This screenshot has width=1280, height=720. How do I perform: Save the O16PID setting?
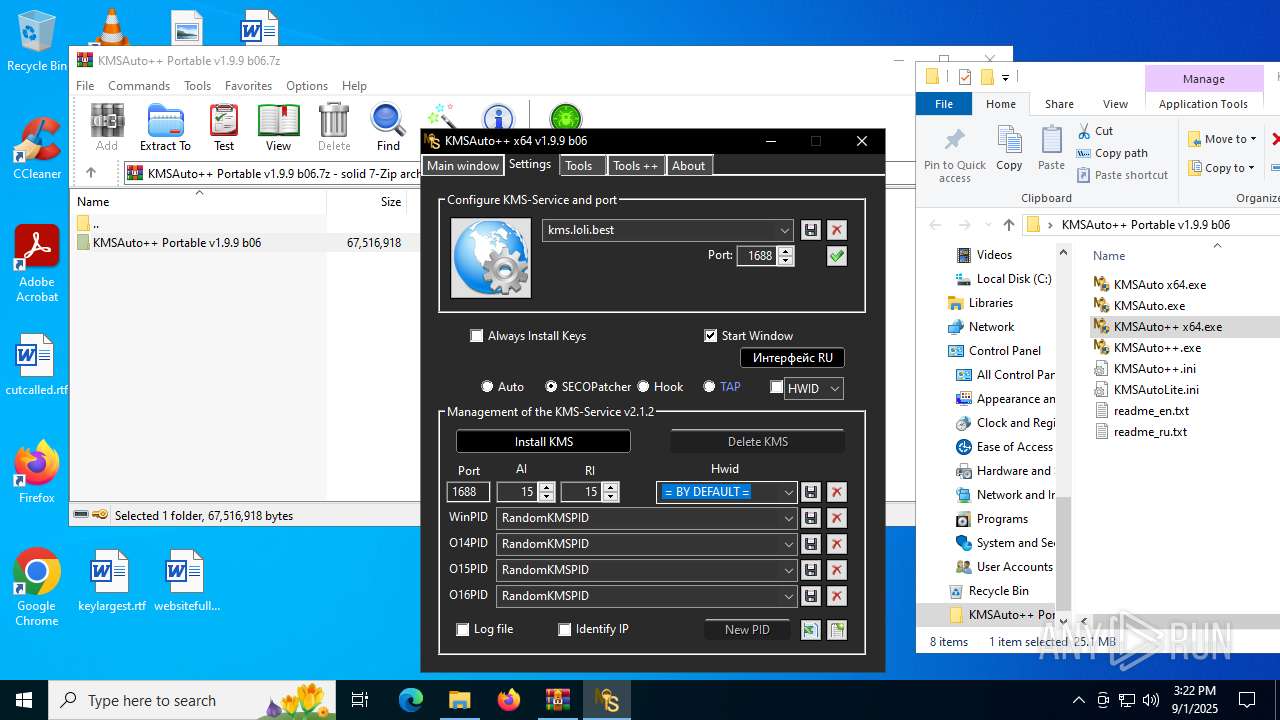[x=811, y=596]
